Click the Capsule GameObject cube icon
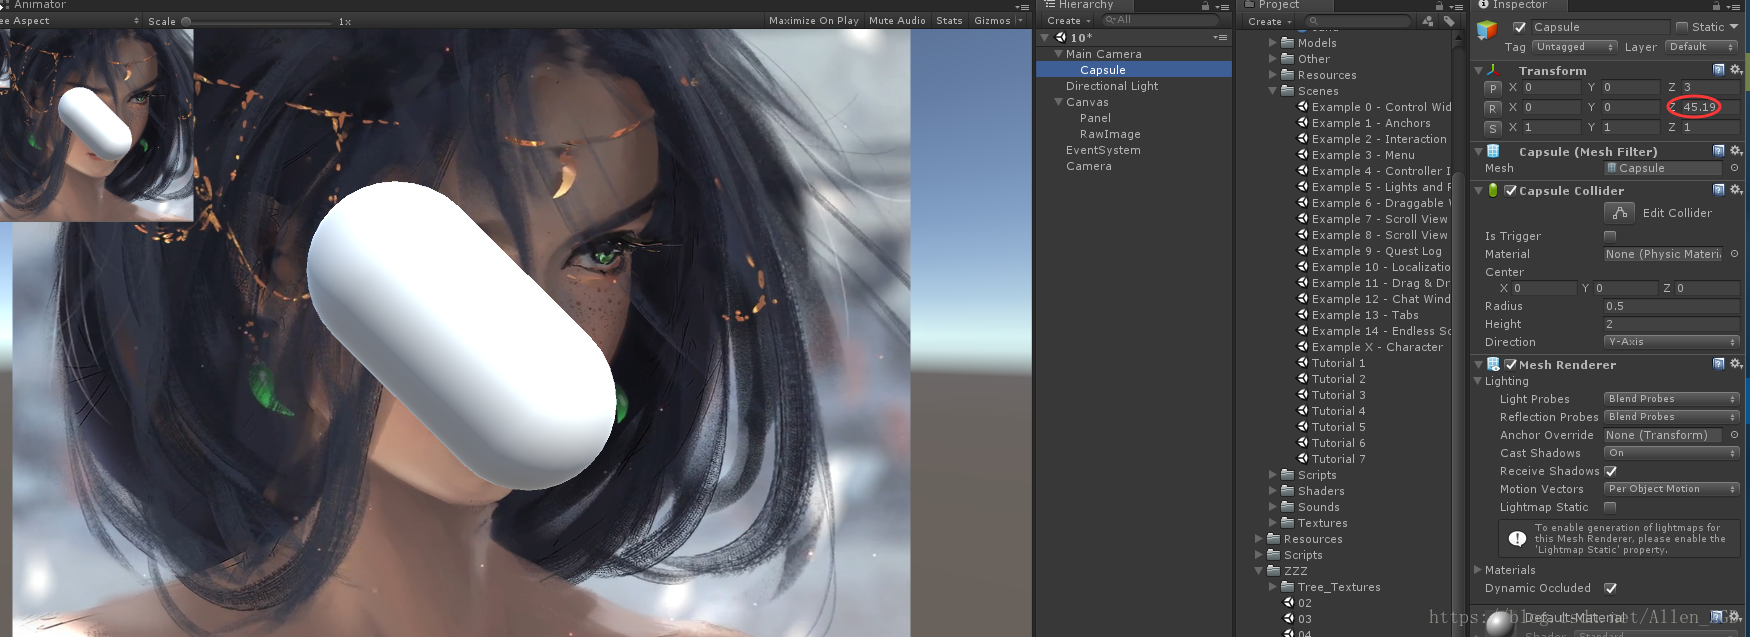The height and width of the screenshot is (637, 1750). (1487, 30)
